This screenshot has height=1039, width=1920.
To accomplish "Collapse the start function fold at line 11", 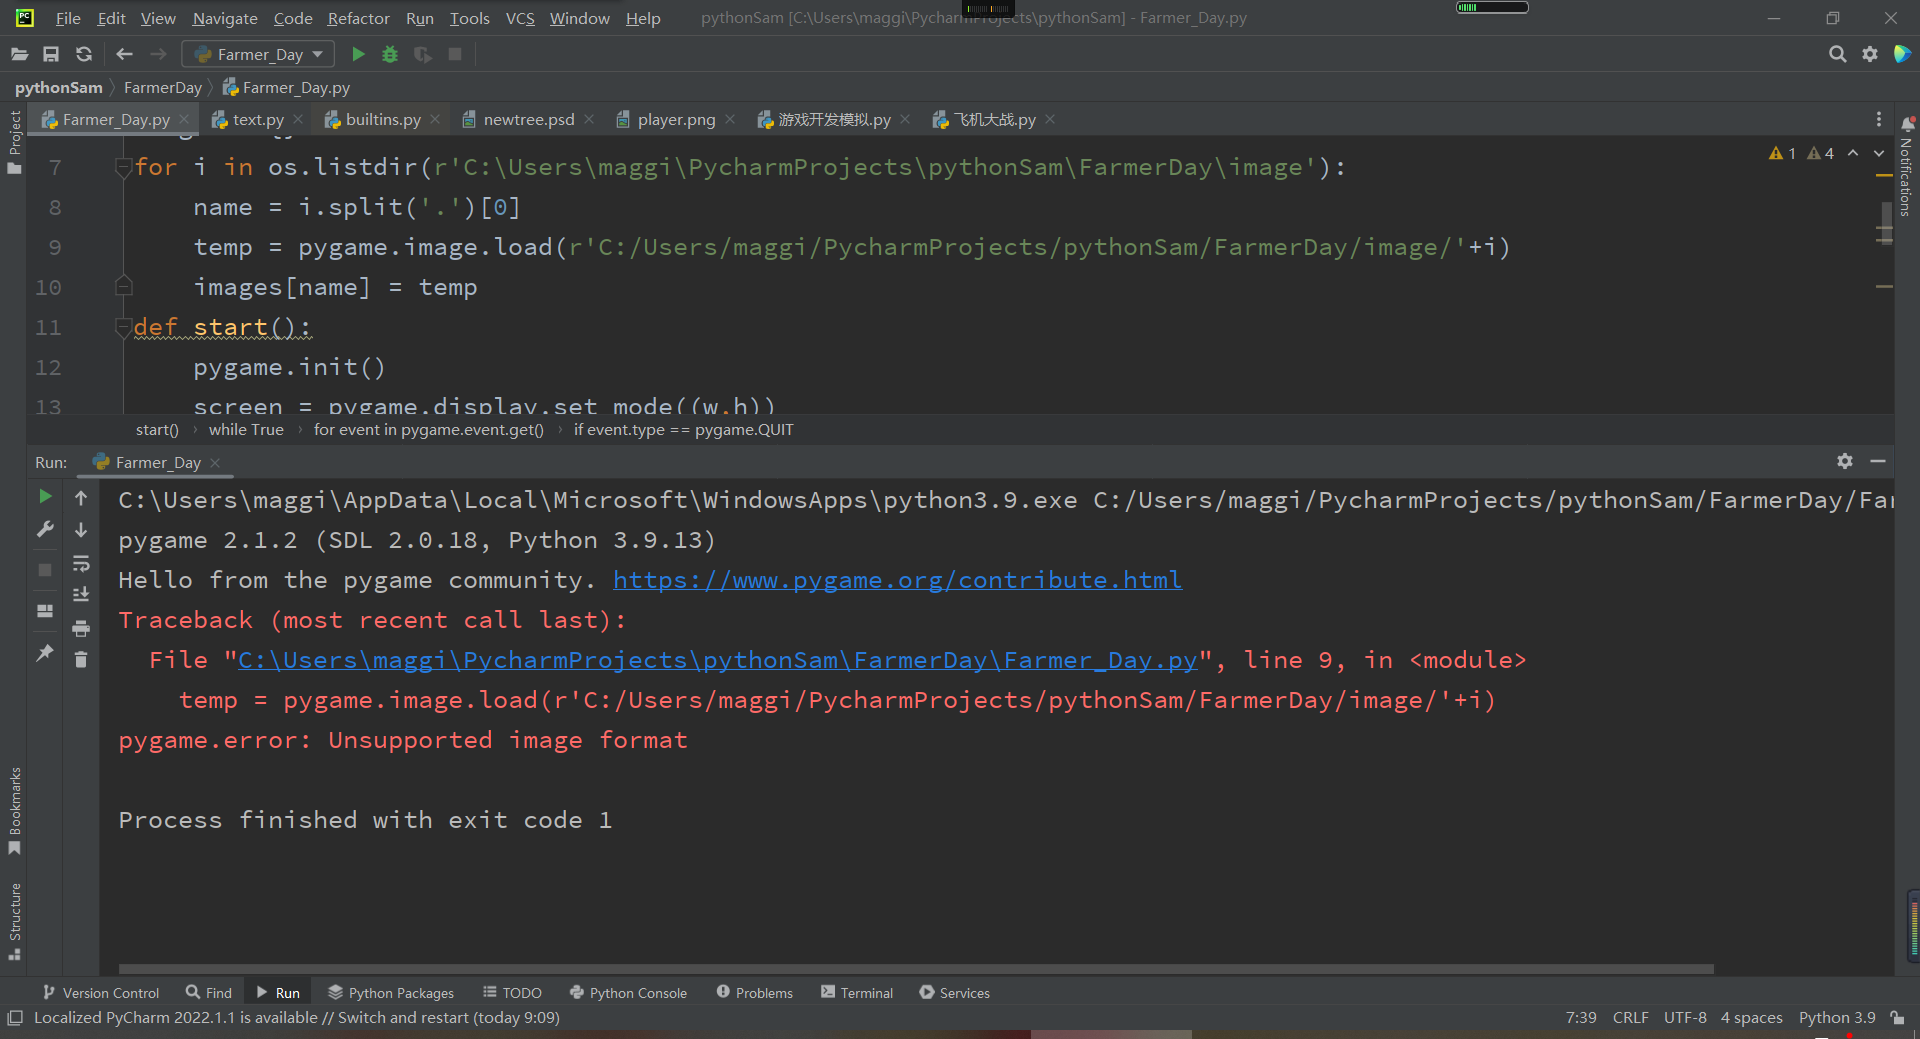I will [124, 327].
